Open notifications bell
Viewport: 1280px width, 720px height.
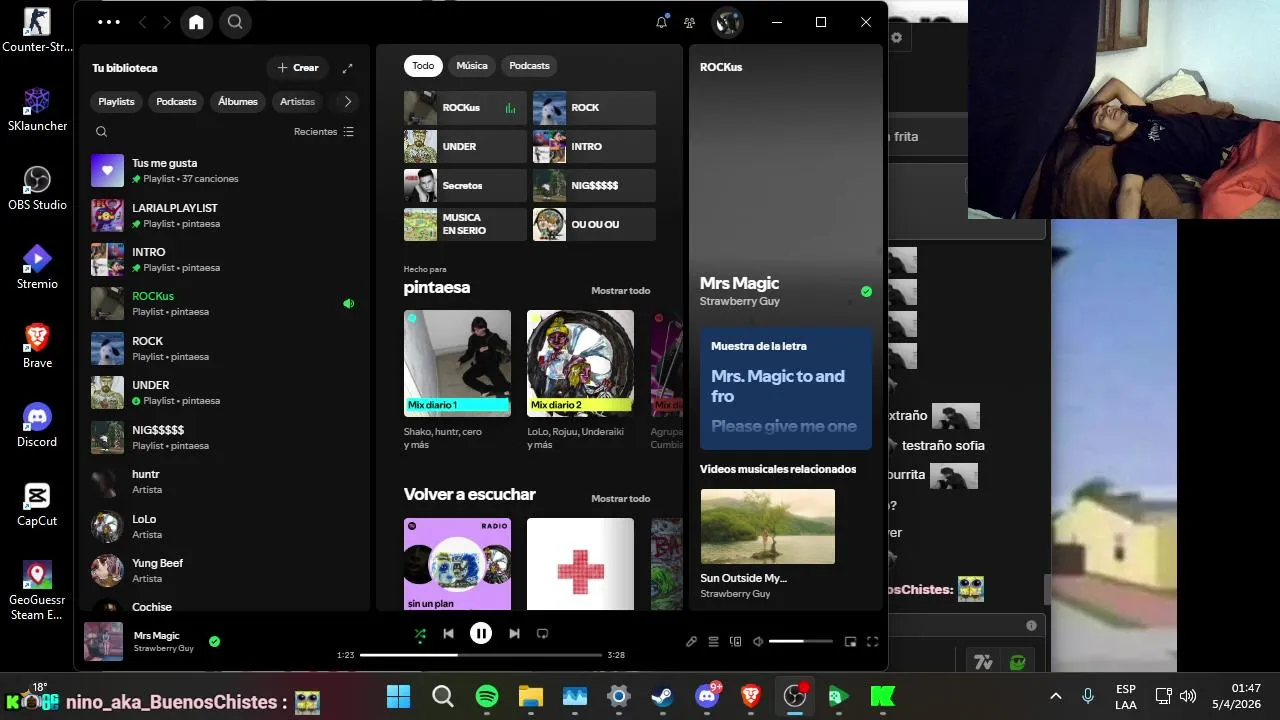click(x=661, y=22)
